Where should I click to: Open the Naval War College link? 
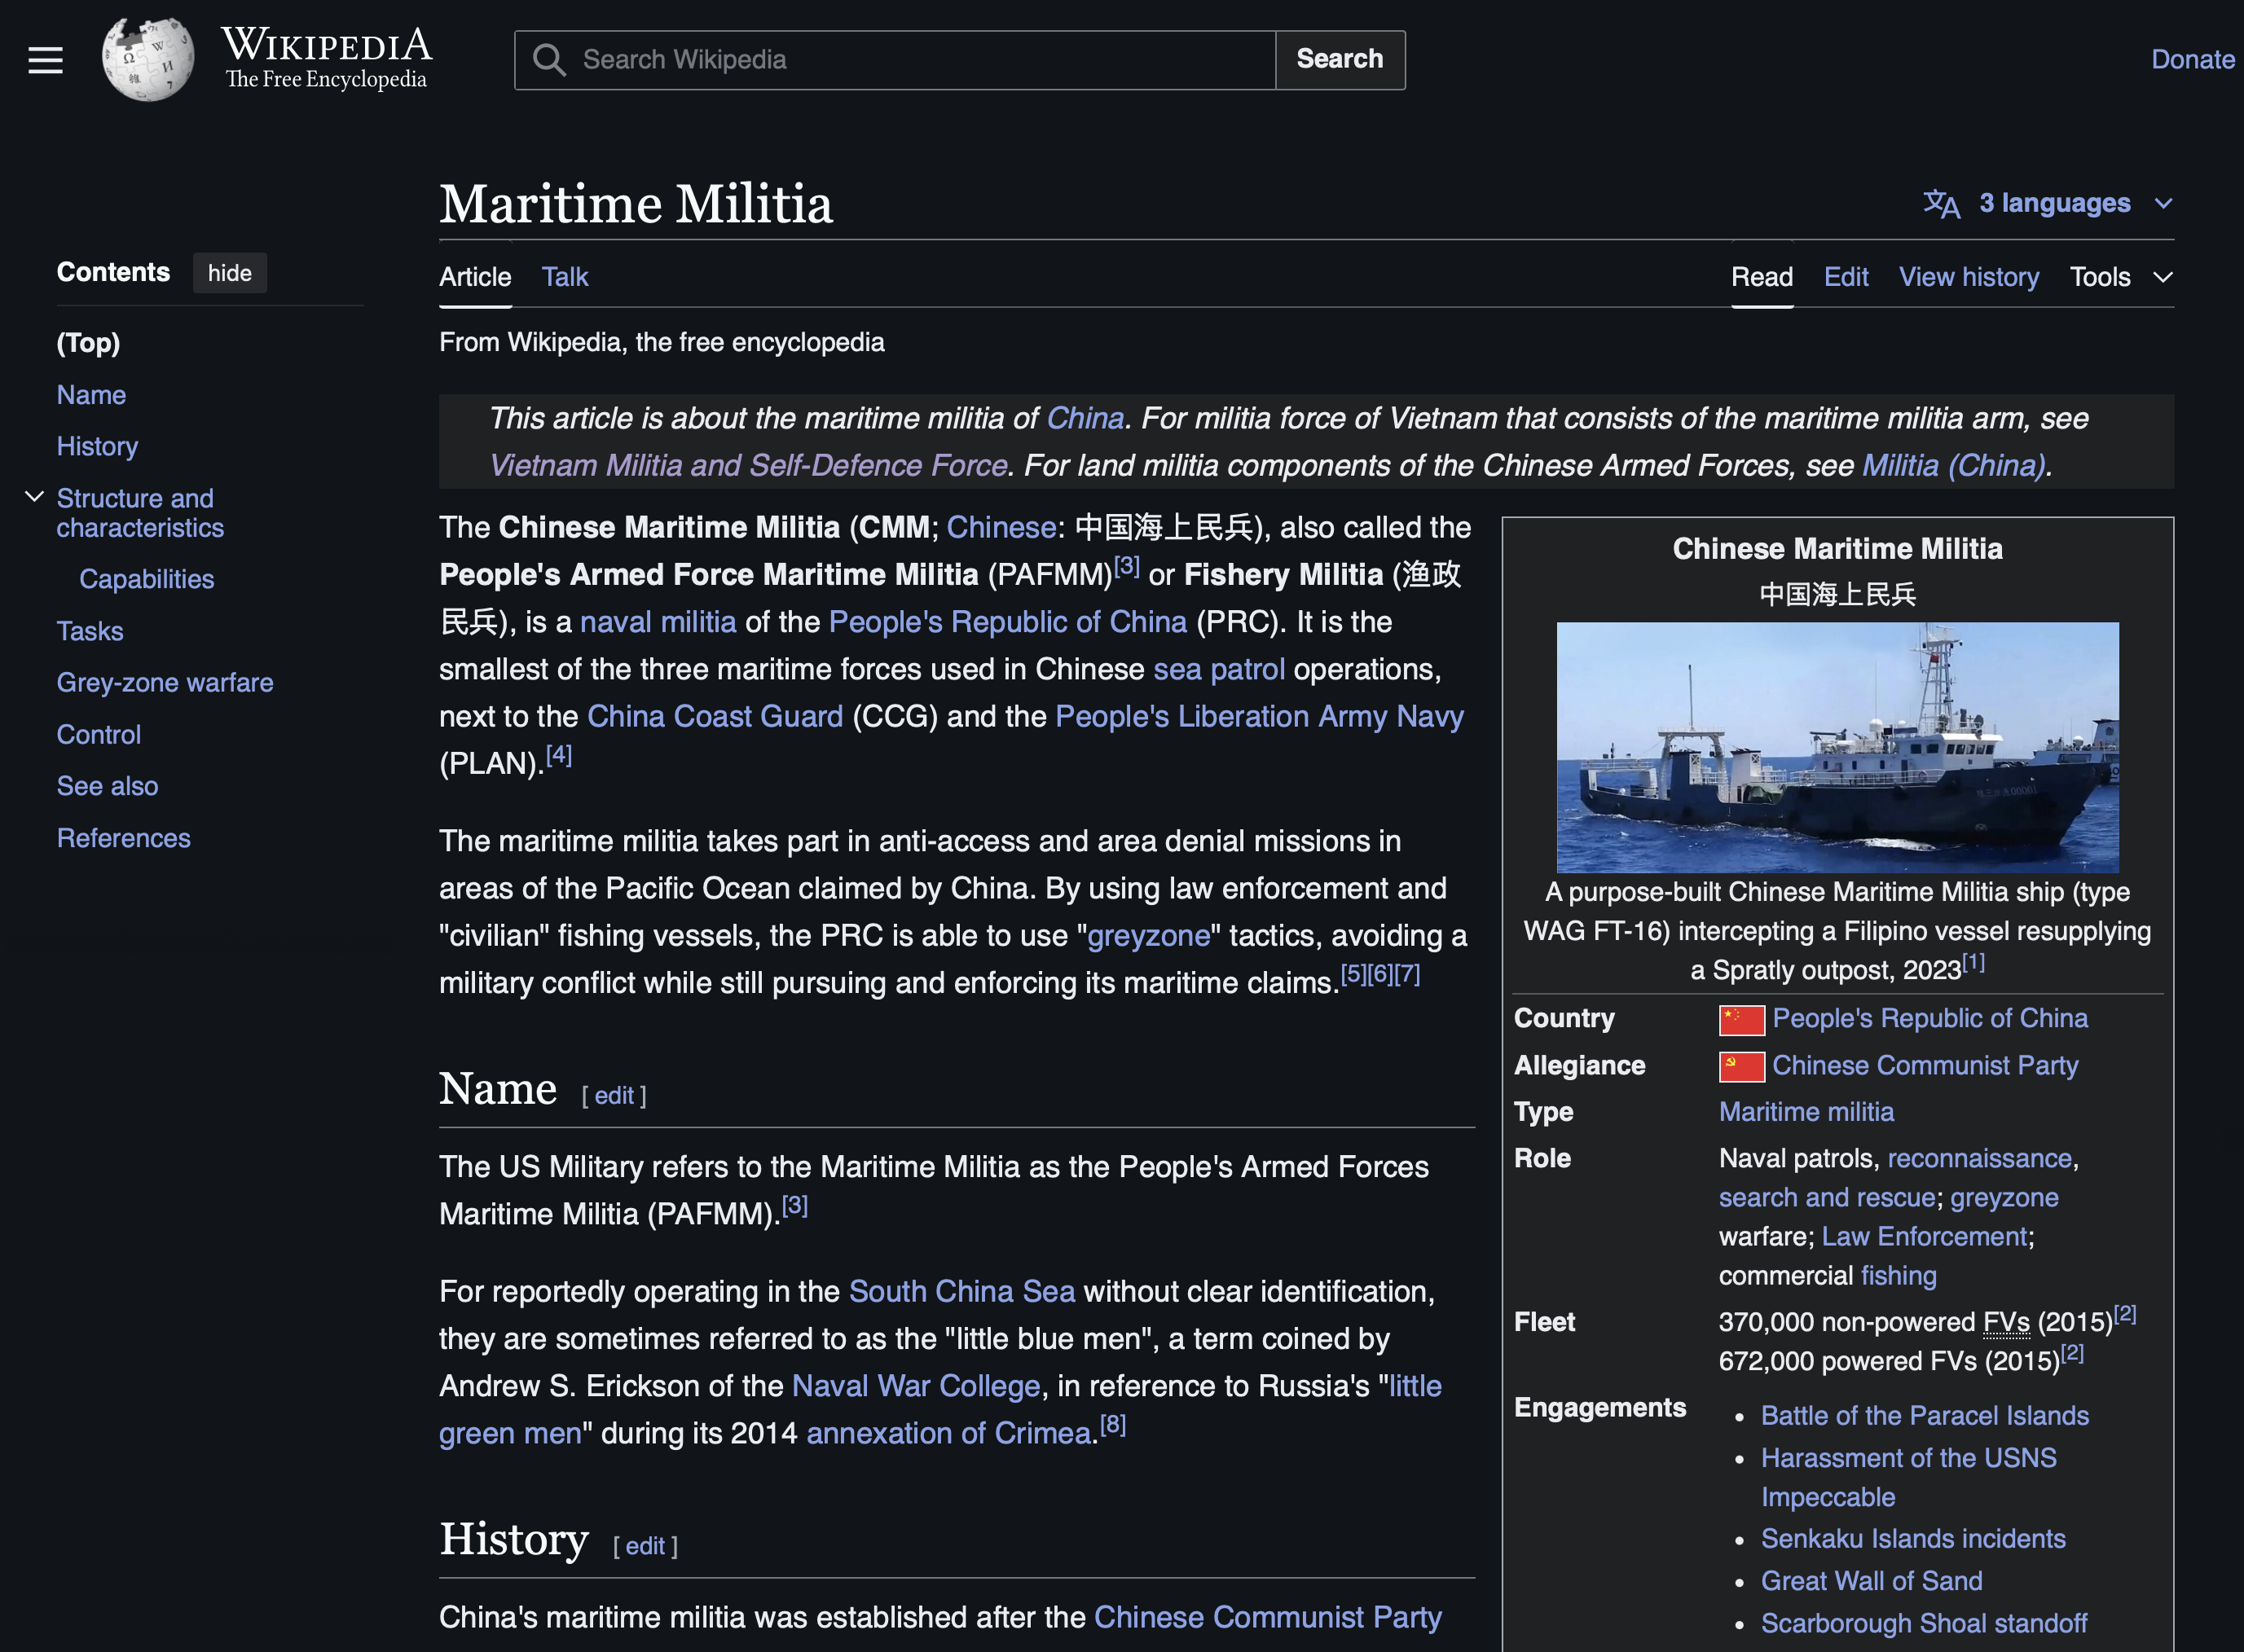click(916, 1386)
